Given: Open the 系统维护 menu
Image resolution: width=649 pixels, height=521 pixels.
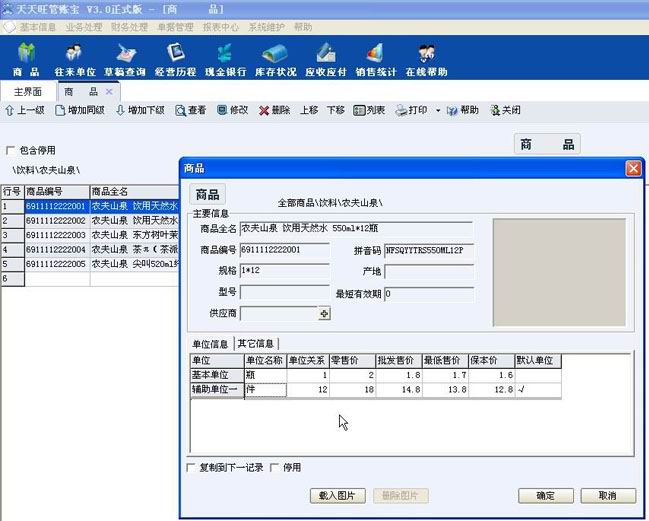Looking at the screenshot, I should [x=266, y=27].
